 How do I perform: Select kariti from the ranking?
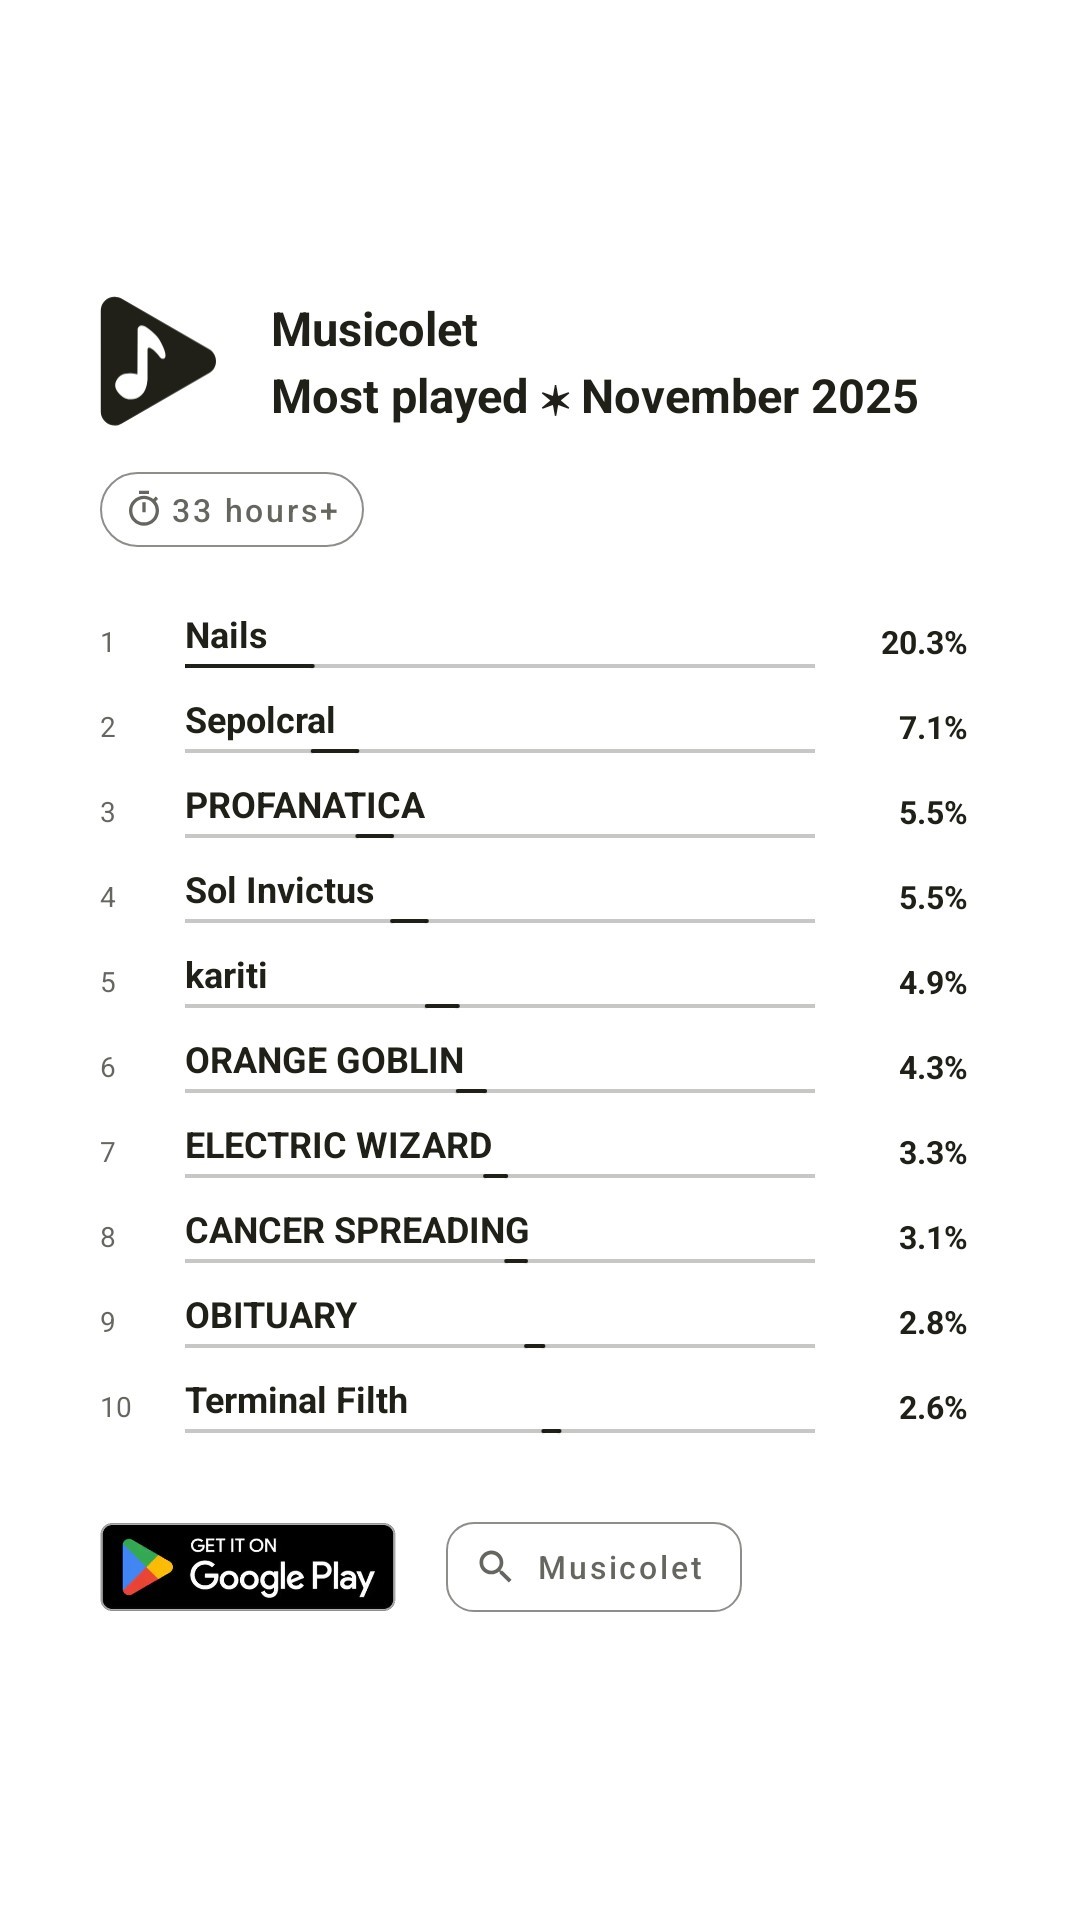pos(227,976)
